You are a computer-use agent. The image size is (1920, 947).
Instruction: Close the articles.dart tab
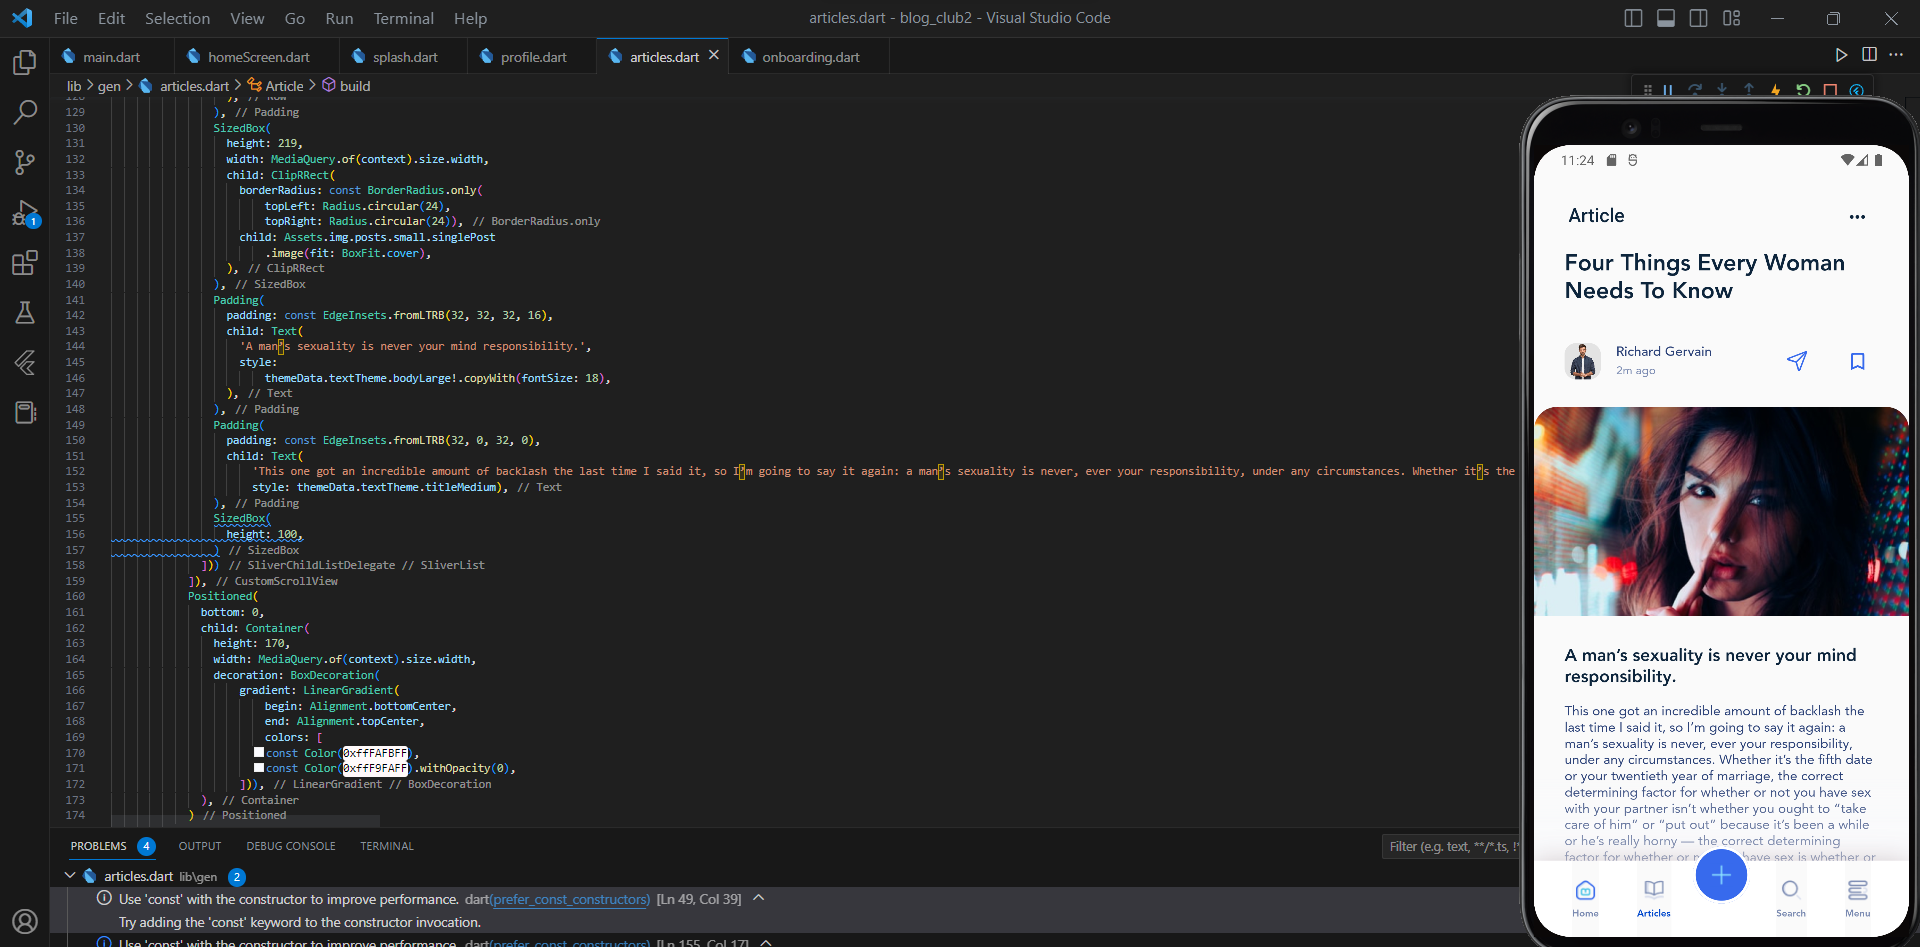coord(714,56)
